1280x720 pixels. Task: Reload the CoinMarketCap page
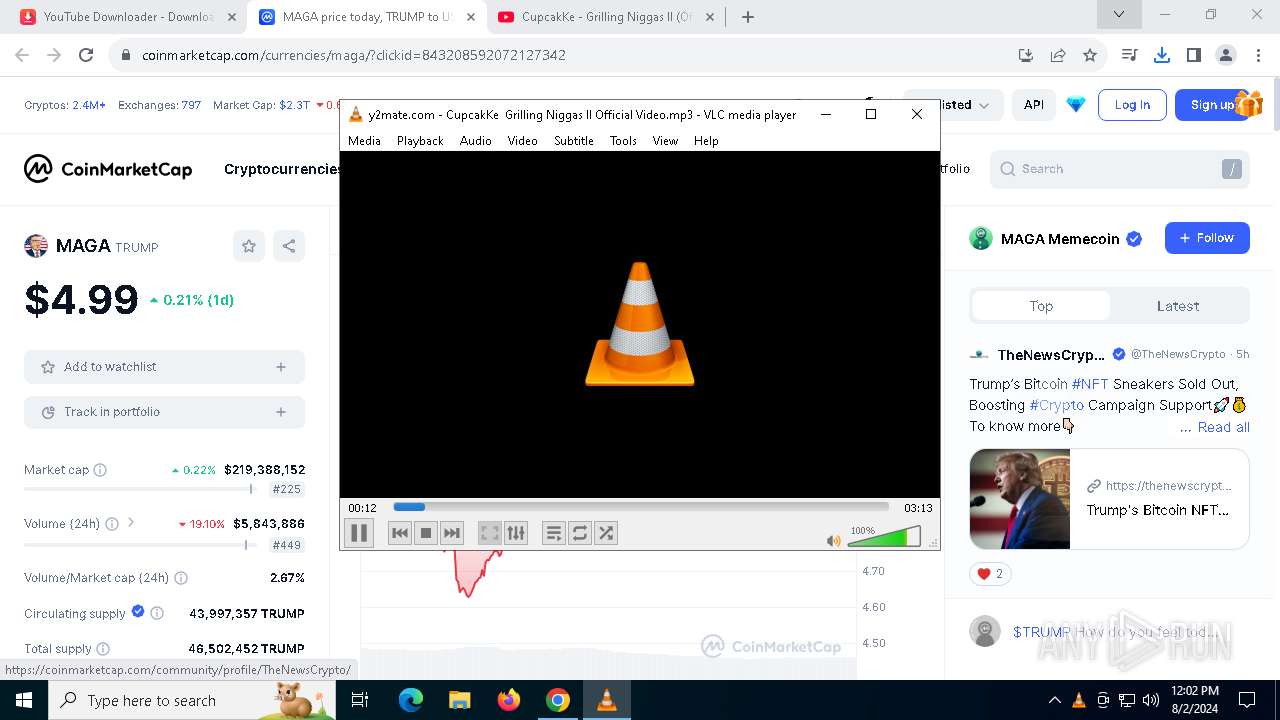[x=86, y=55]
